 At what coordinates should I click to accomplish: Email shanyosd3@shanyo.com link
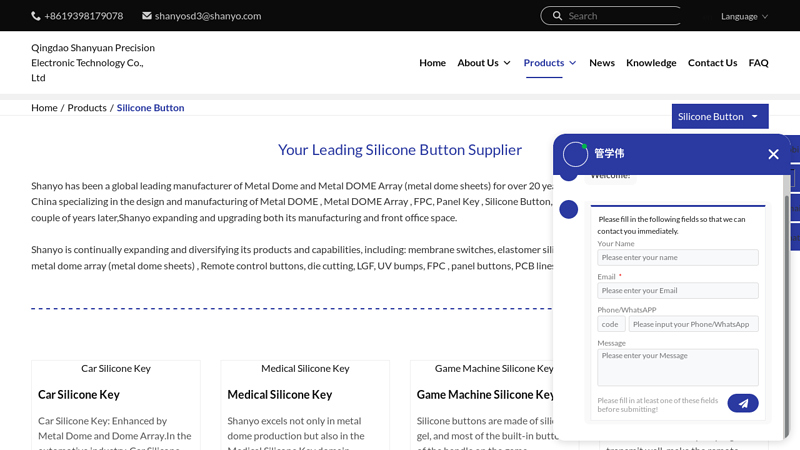coord(208,16)
